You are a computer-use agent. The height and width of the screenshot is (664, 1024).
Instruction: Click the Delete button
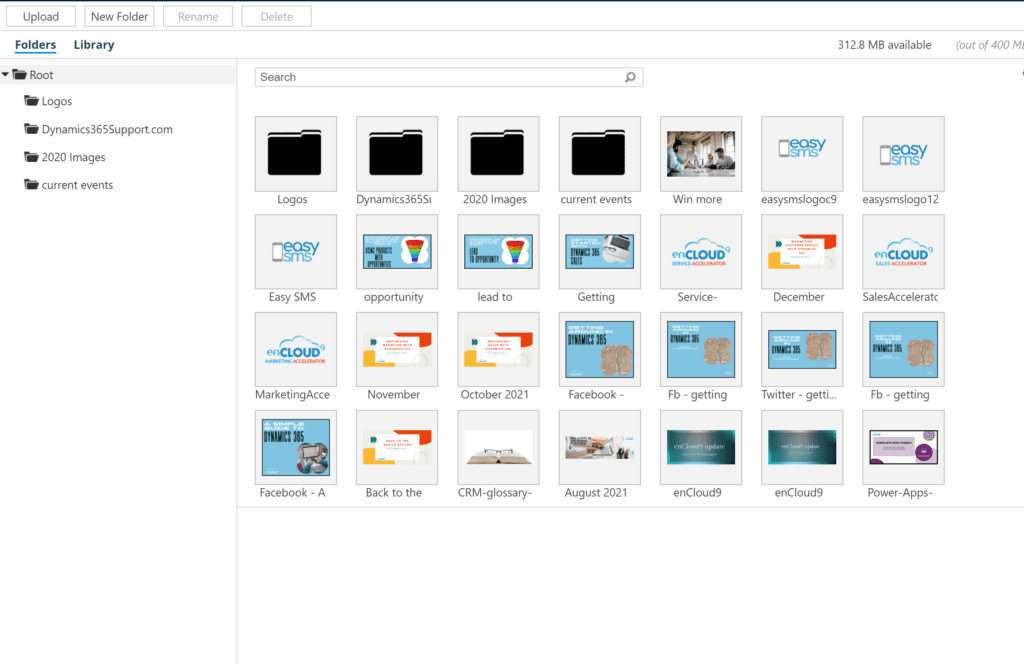click(x=276, y=16)
